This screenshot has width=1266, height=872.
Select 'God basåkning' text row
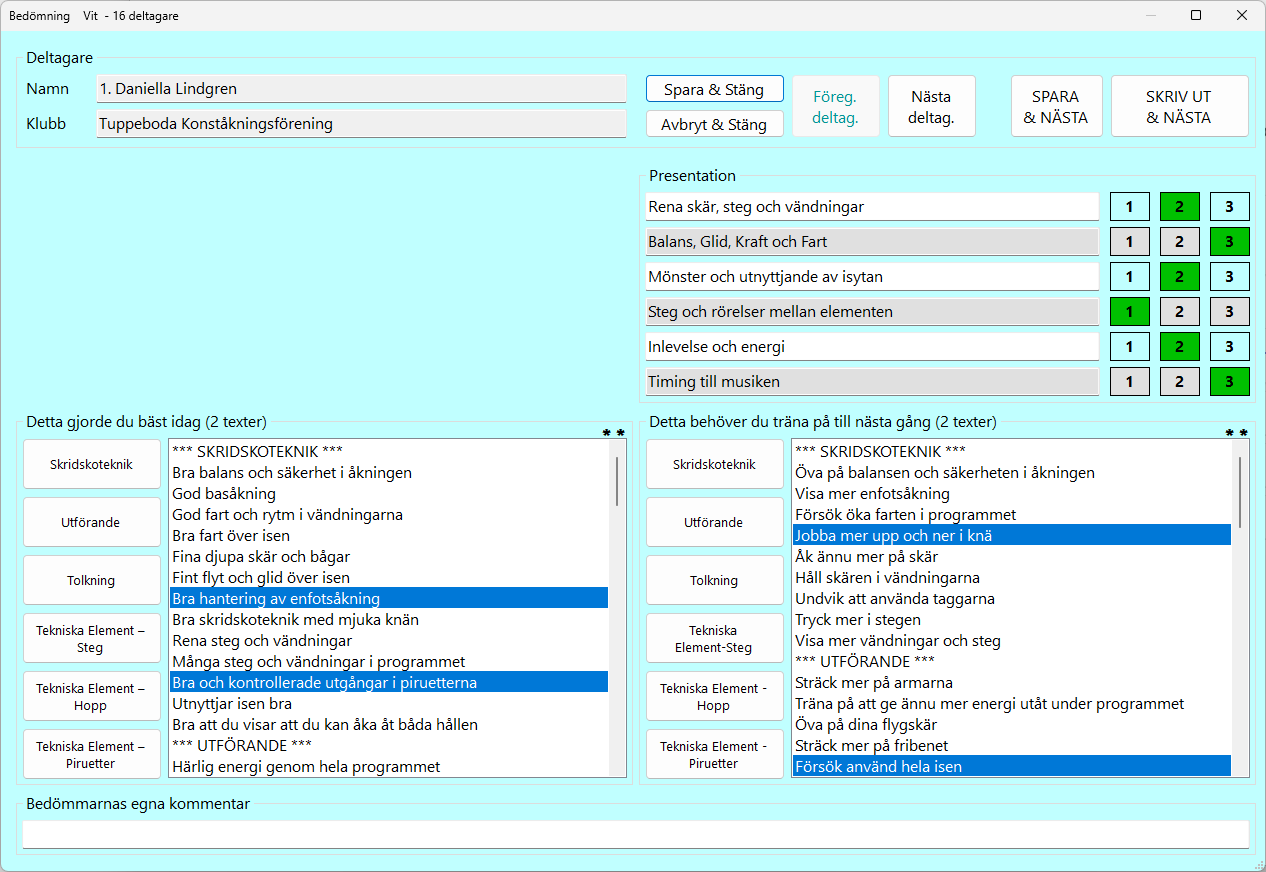click(x=389, y=493)
